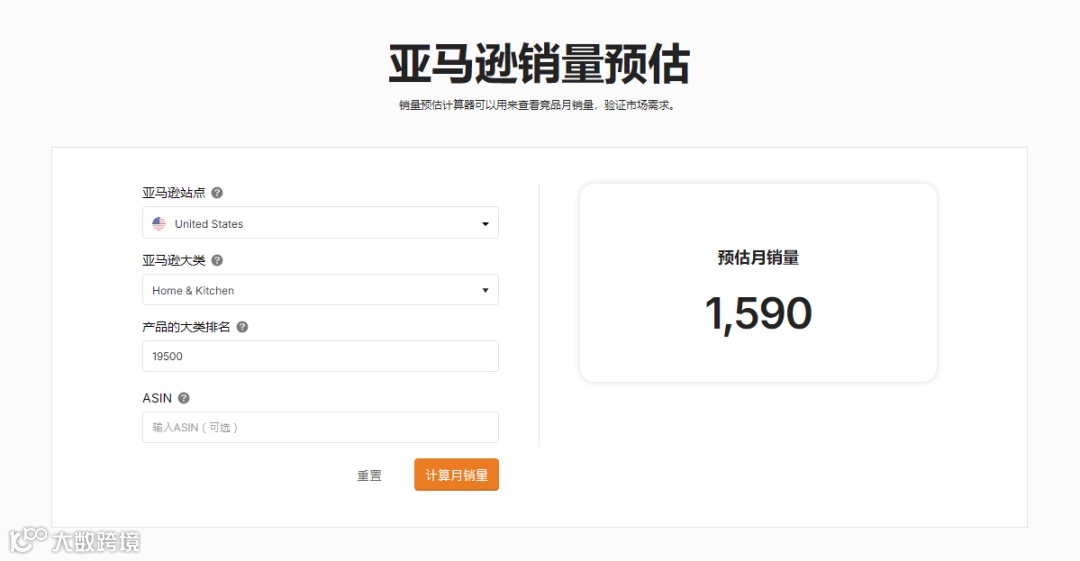This screenshot has width=1080, height=561.
Task: Click the ASIN label text
Action: point(157,398)
